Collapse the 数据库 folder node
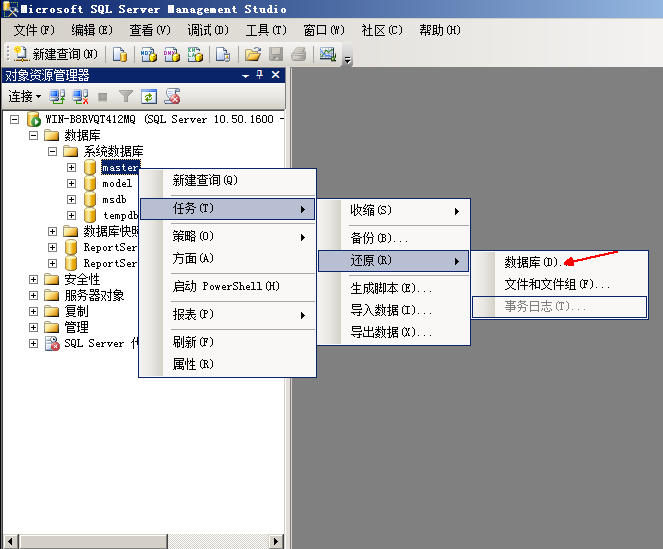 (33, 135)
